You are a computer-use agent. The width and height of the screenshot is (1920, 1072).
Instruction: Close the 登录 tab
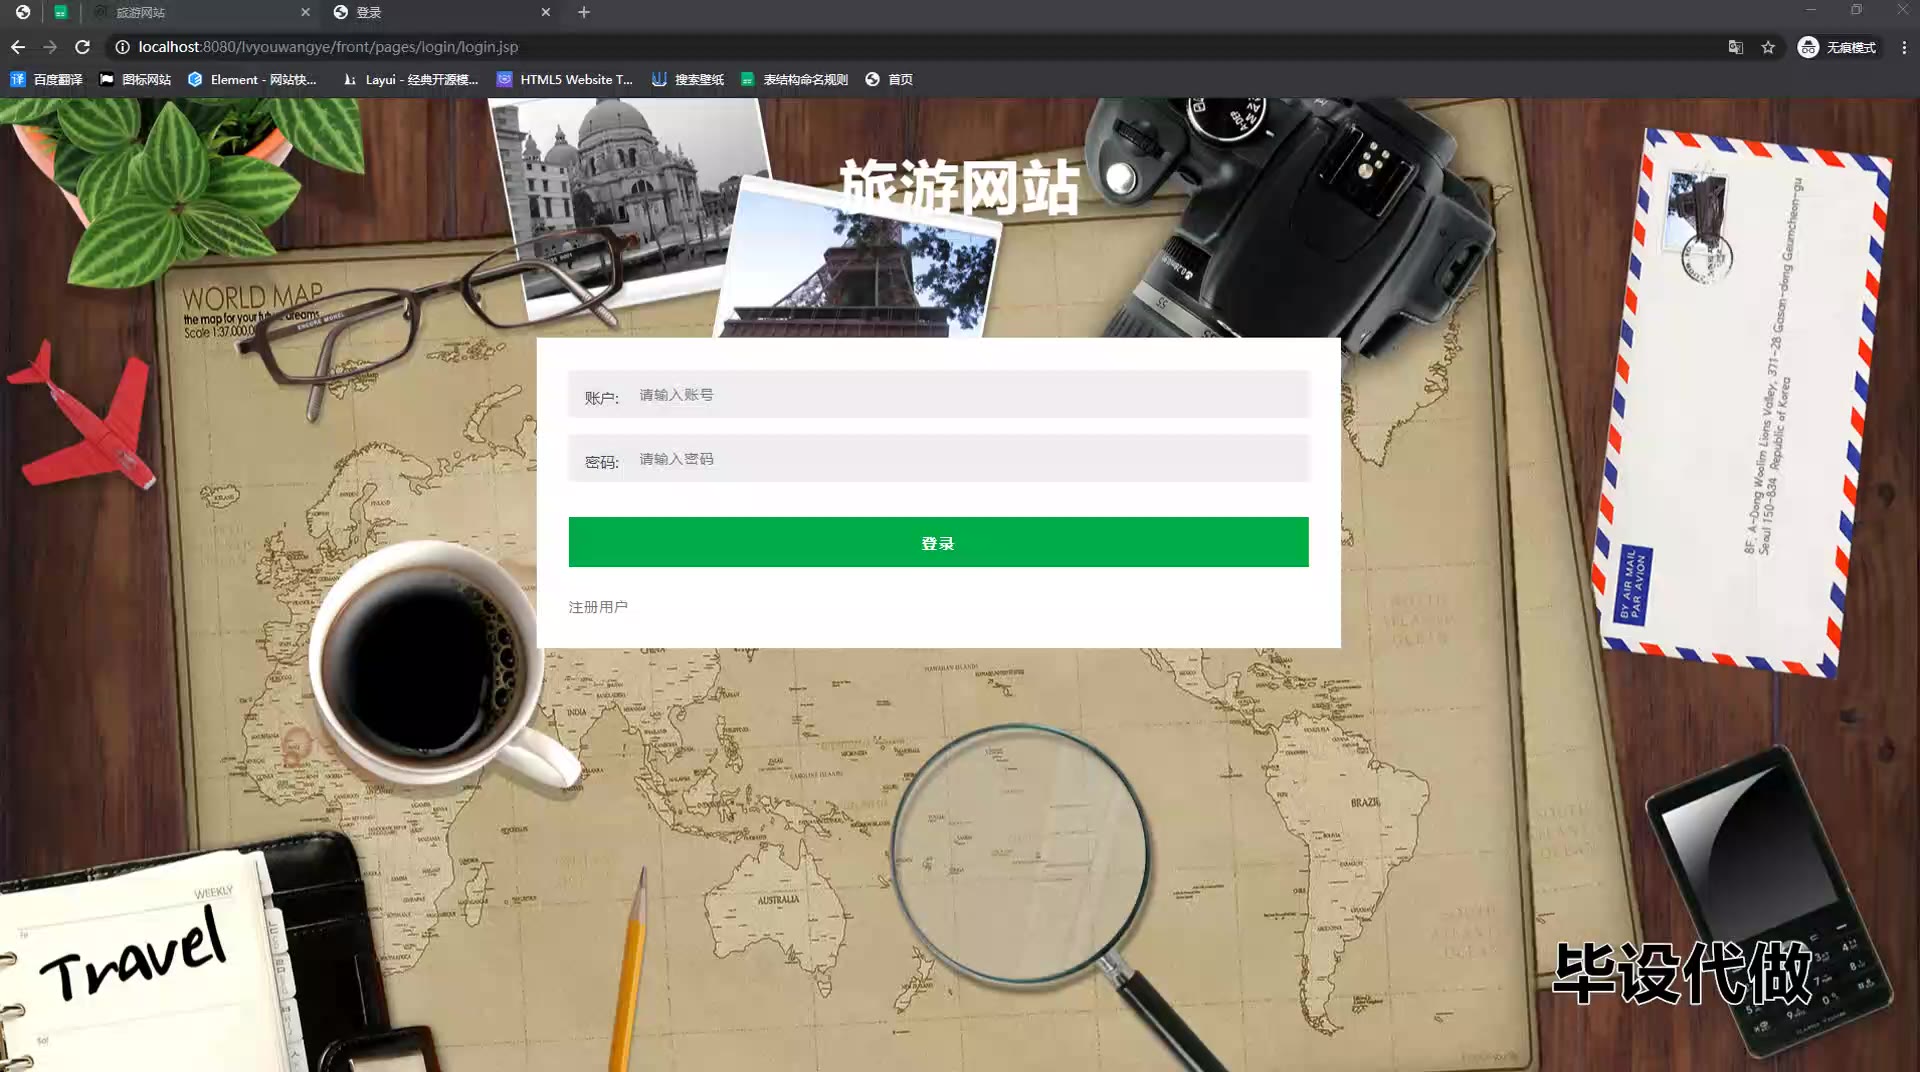pos(545,12)
